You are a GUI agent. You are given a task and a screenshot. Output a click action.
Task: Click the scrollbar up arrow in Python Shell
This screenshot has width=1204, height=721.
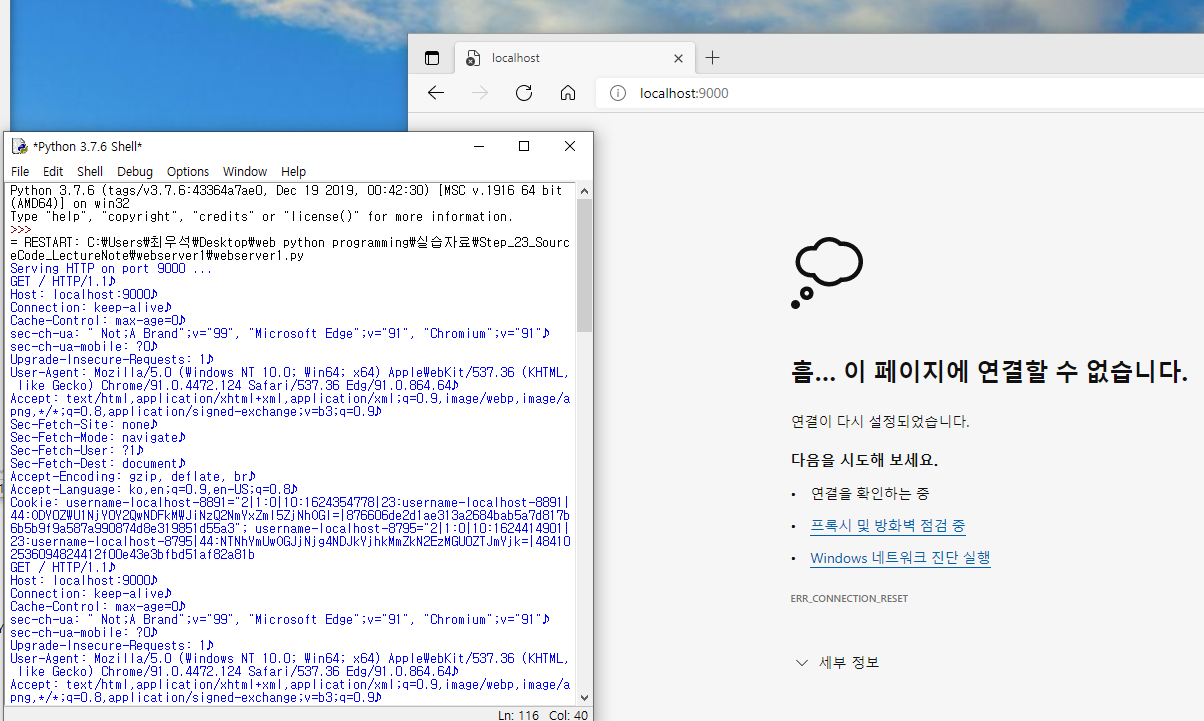584,191
